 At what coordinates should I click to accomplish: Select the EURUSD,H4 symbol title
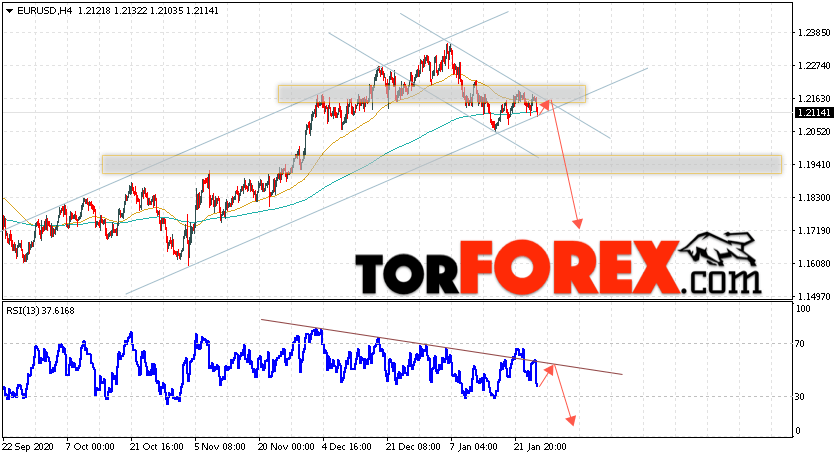tap(44, 11)
